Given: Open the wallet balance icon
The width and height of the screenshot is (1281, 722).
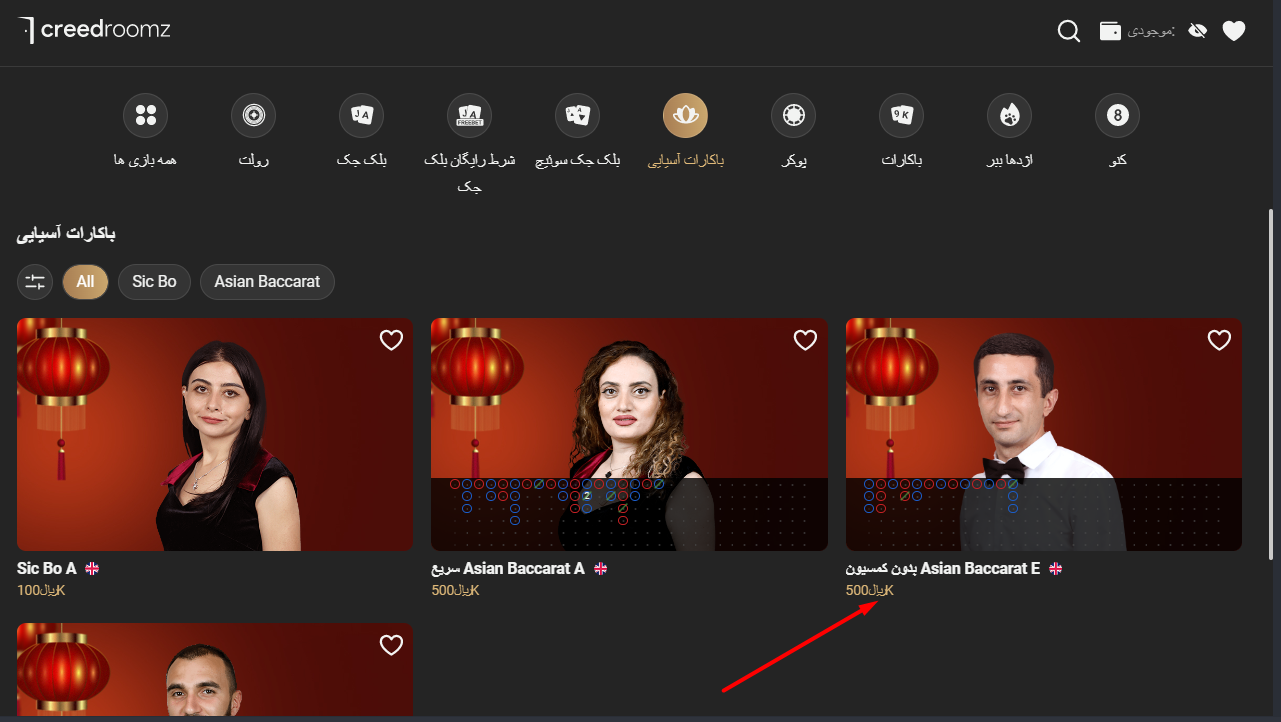Looking at the screenshot, I should (1110, 31).
